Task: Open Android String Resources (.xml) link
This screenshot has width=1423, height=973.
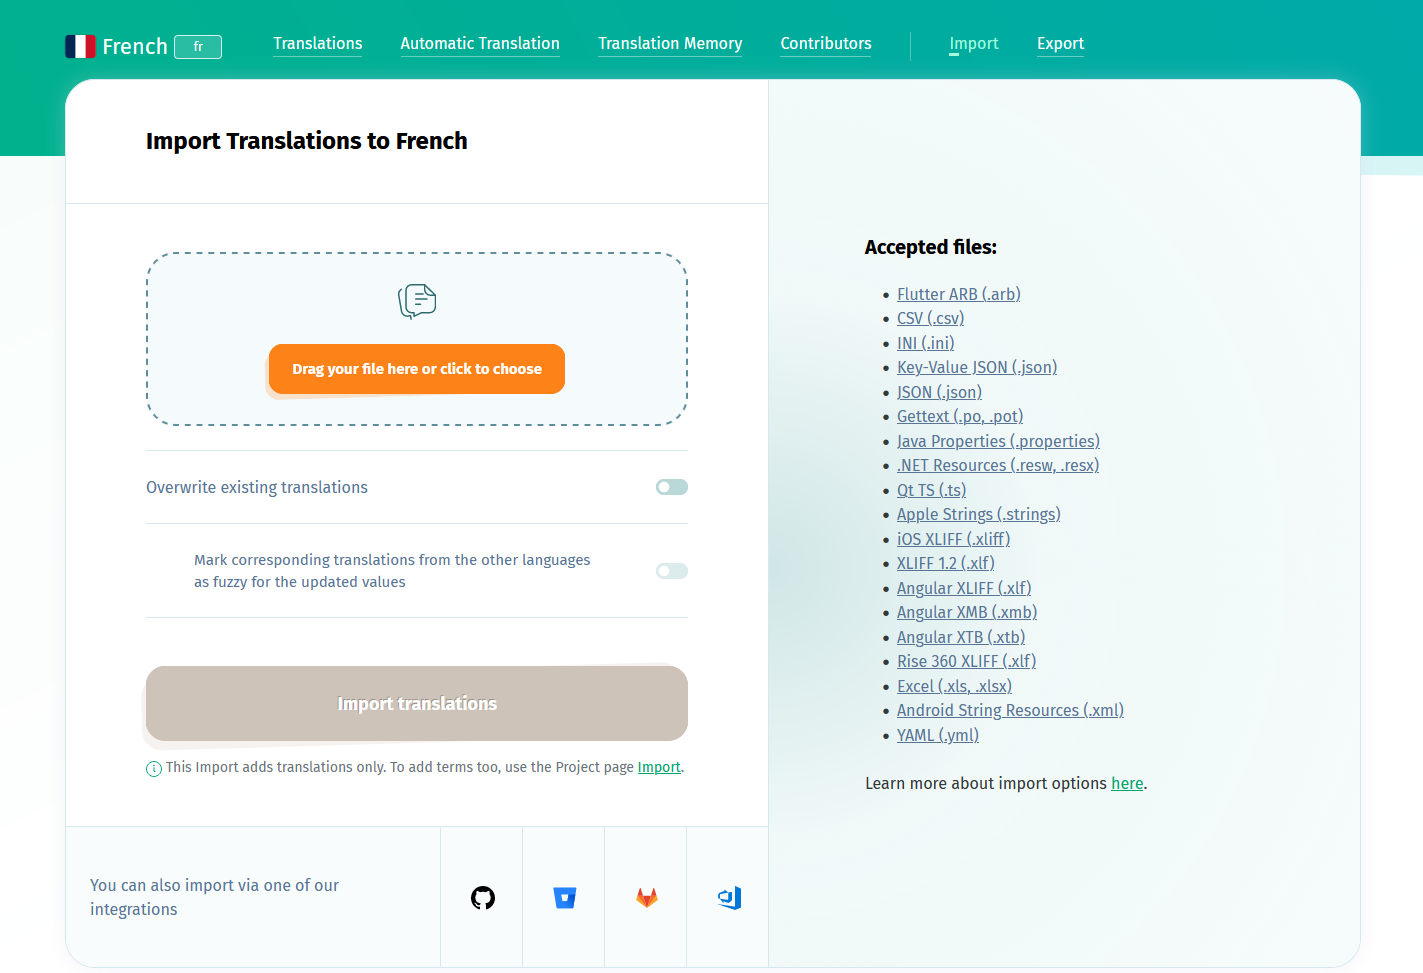Action: 1010,710
